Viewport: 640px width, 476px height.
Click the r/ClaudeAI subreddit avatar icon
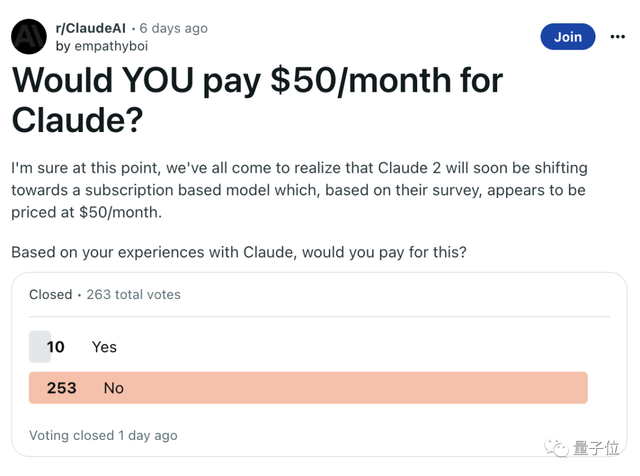tap(28, 36)
